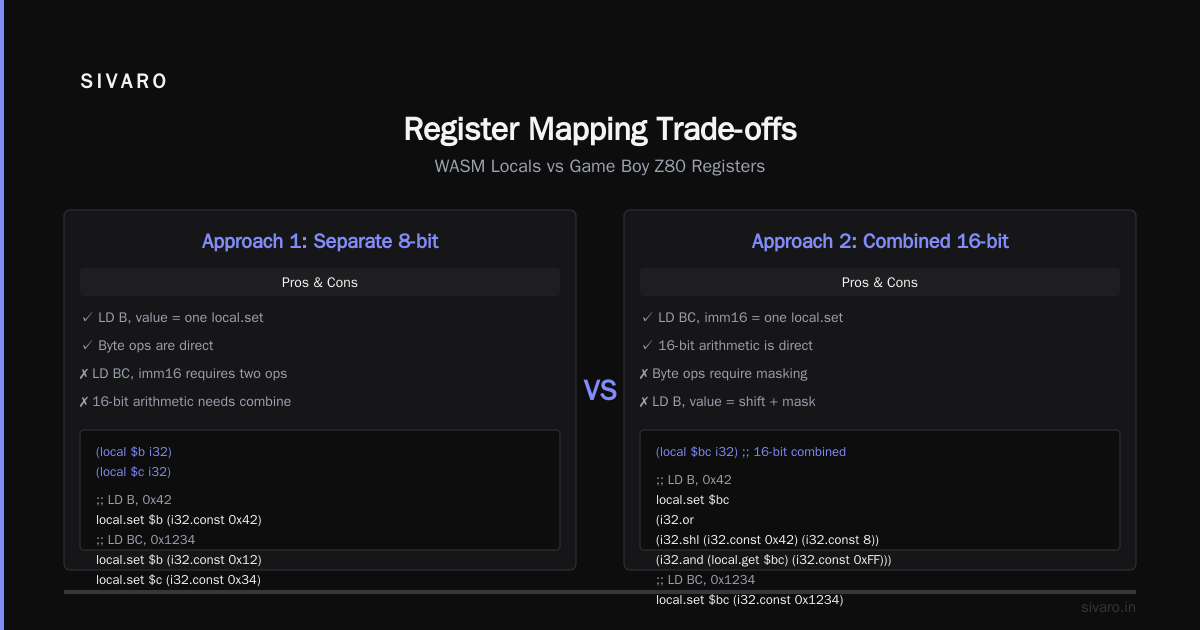Click the '(local $b i32)' code line
The width and height of the screenshot is (1200, 630).
tap(134, 452)
